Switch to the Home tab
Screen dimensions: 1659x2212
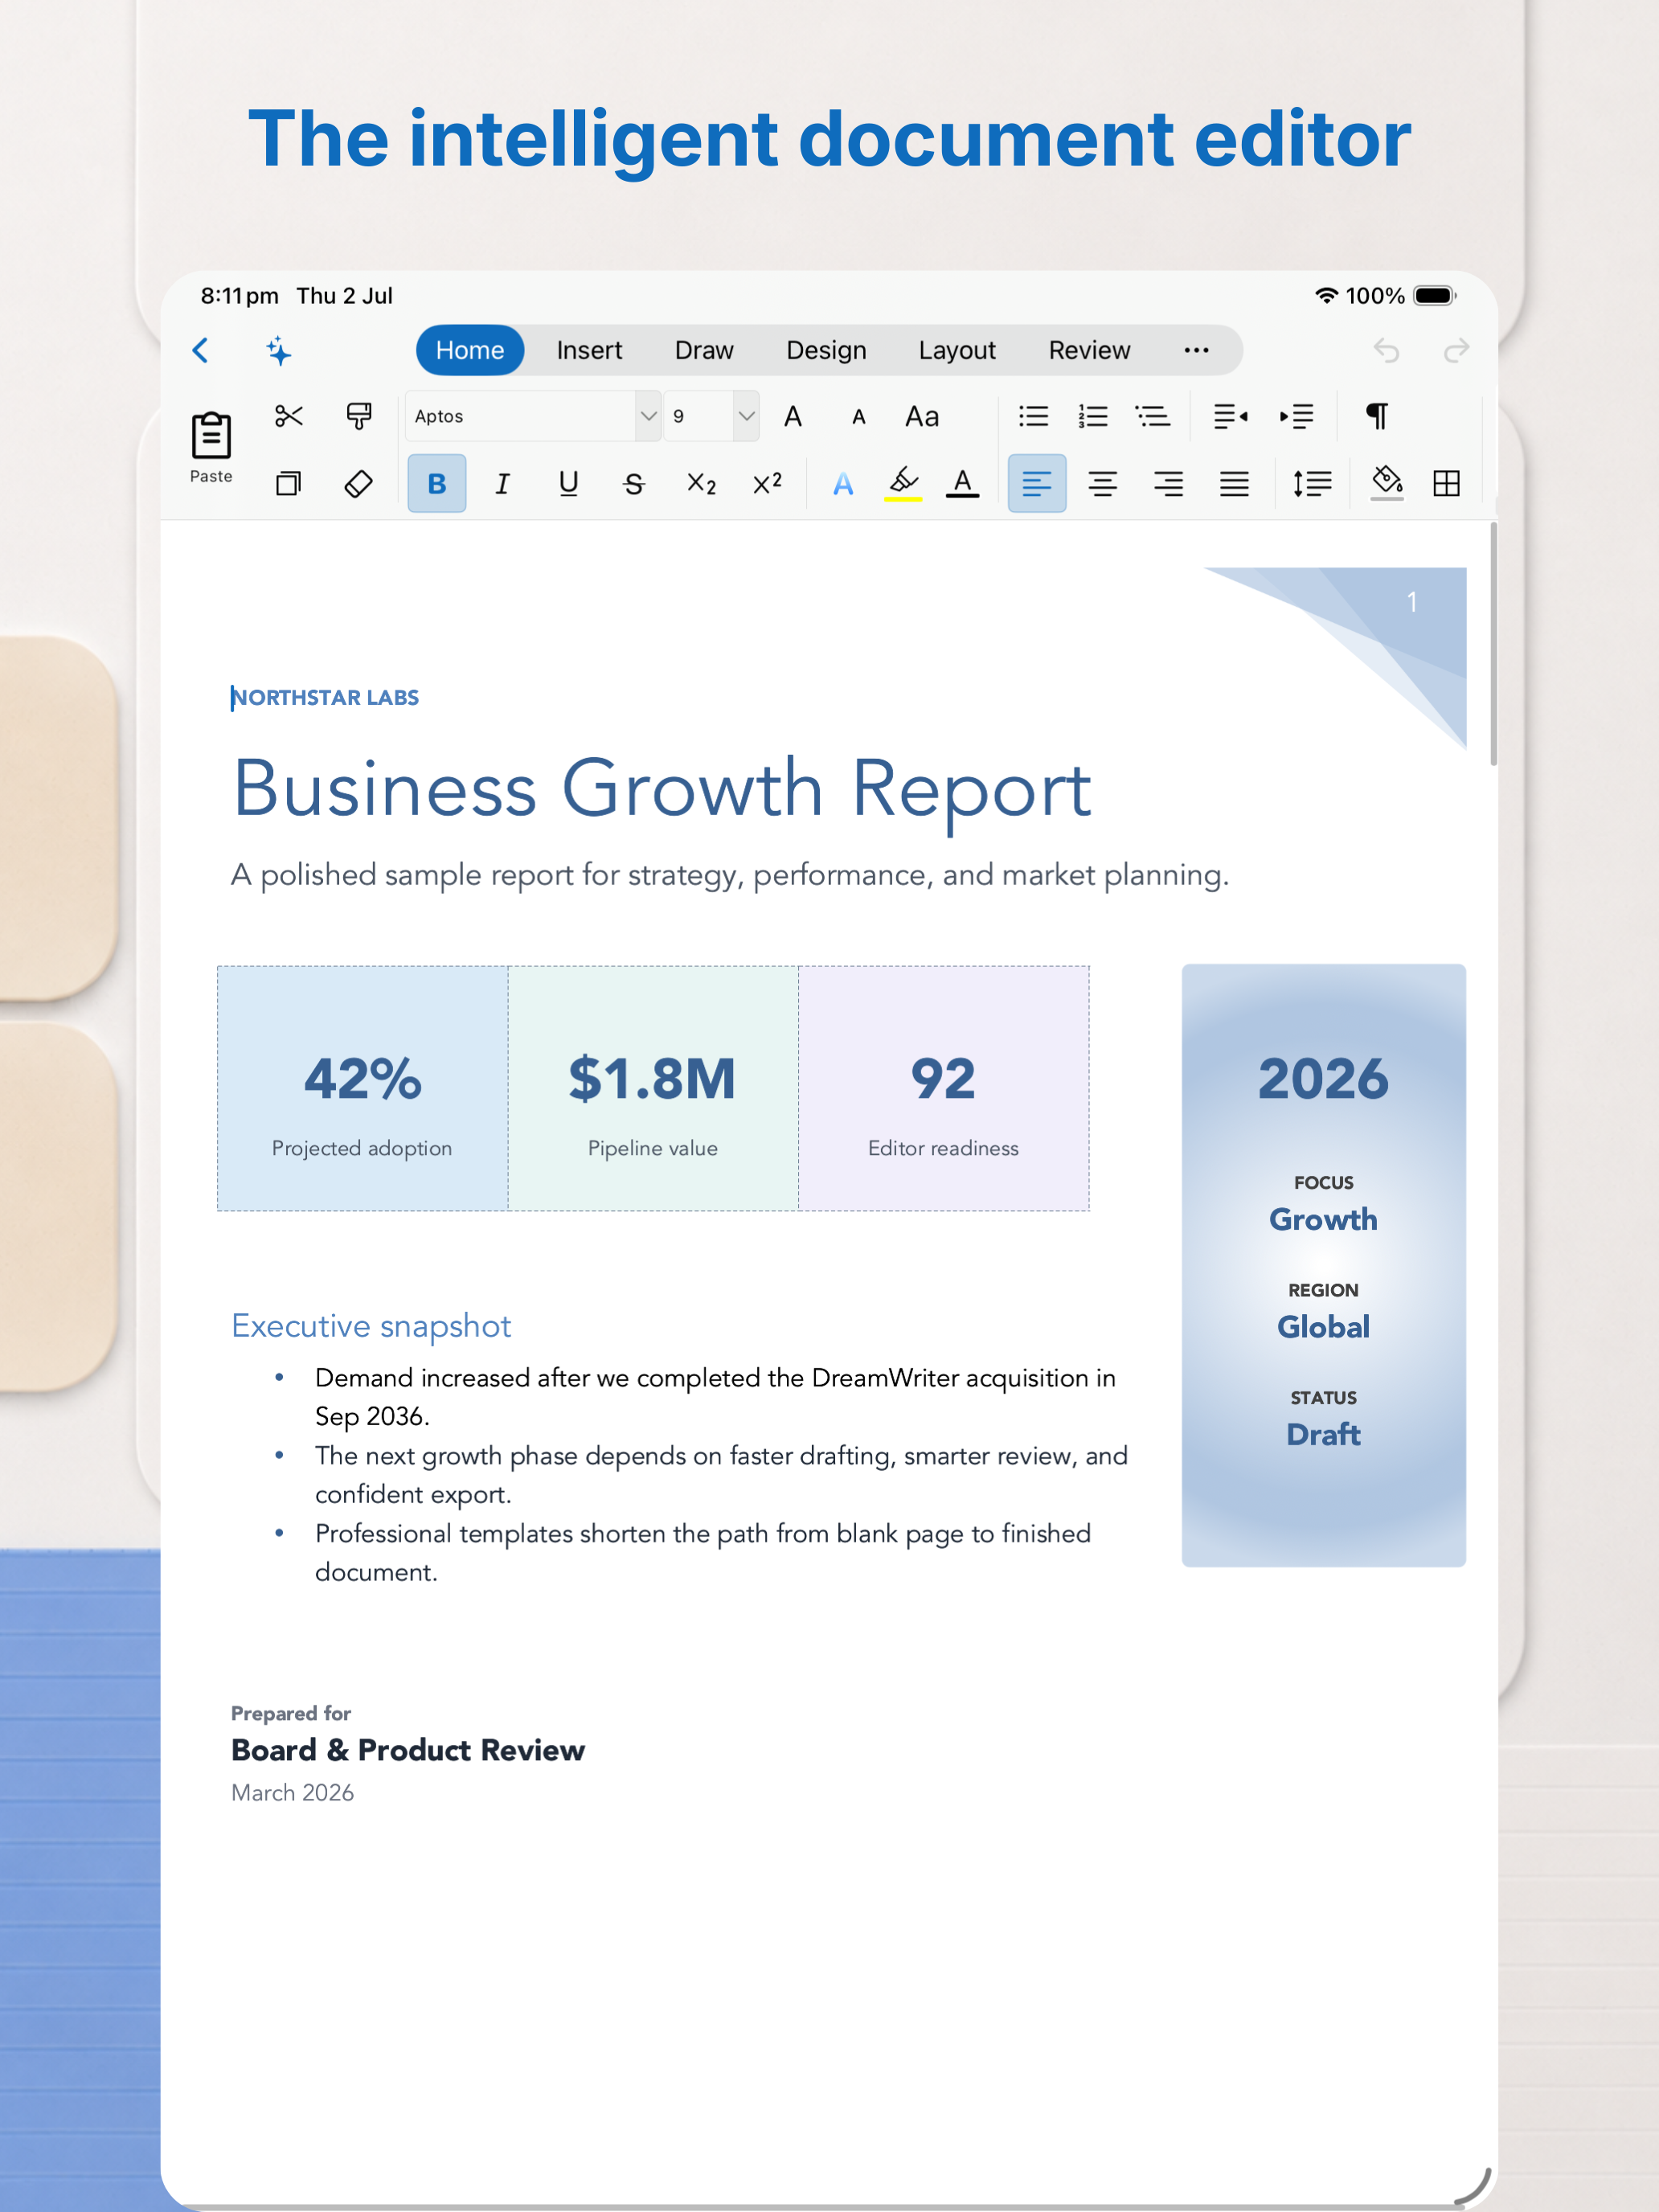[470, 350]
